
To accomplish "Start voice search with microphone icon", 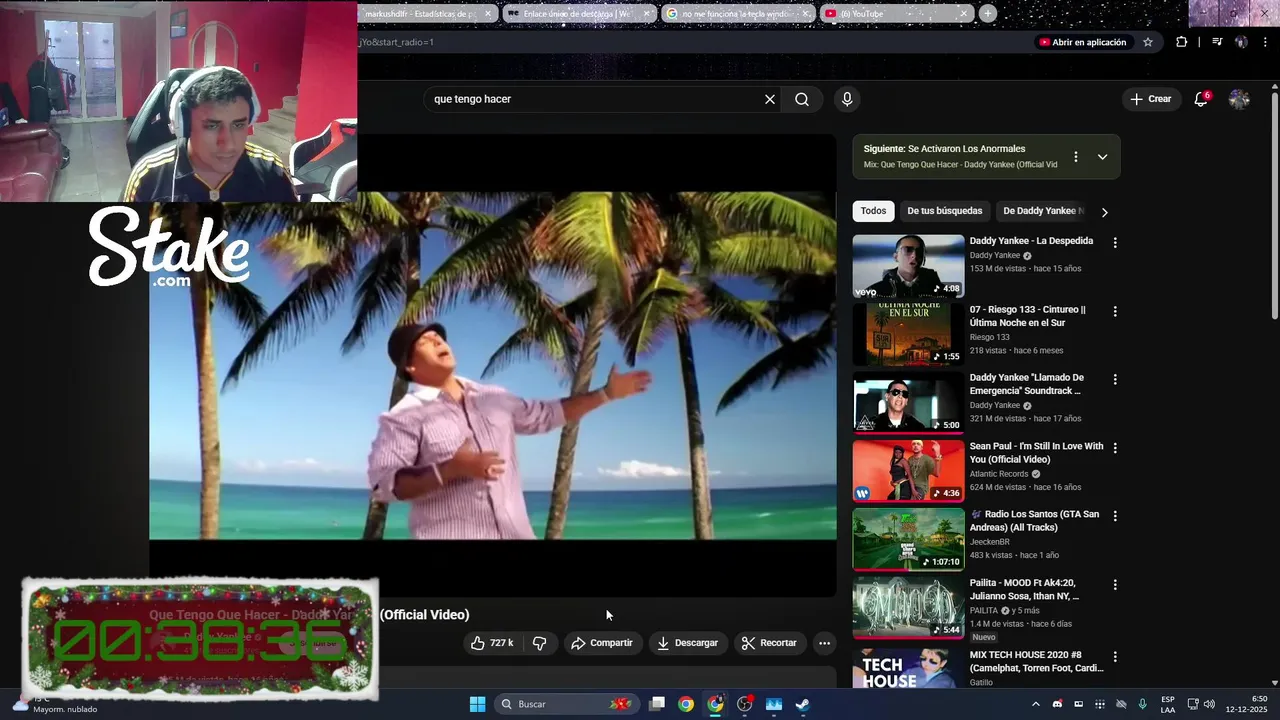I will tap(847, 99).
